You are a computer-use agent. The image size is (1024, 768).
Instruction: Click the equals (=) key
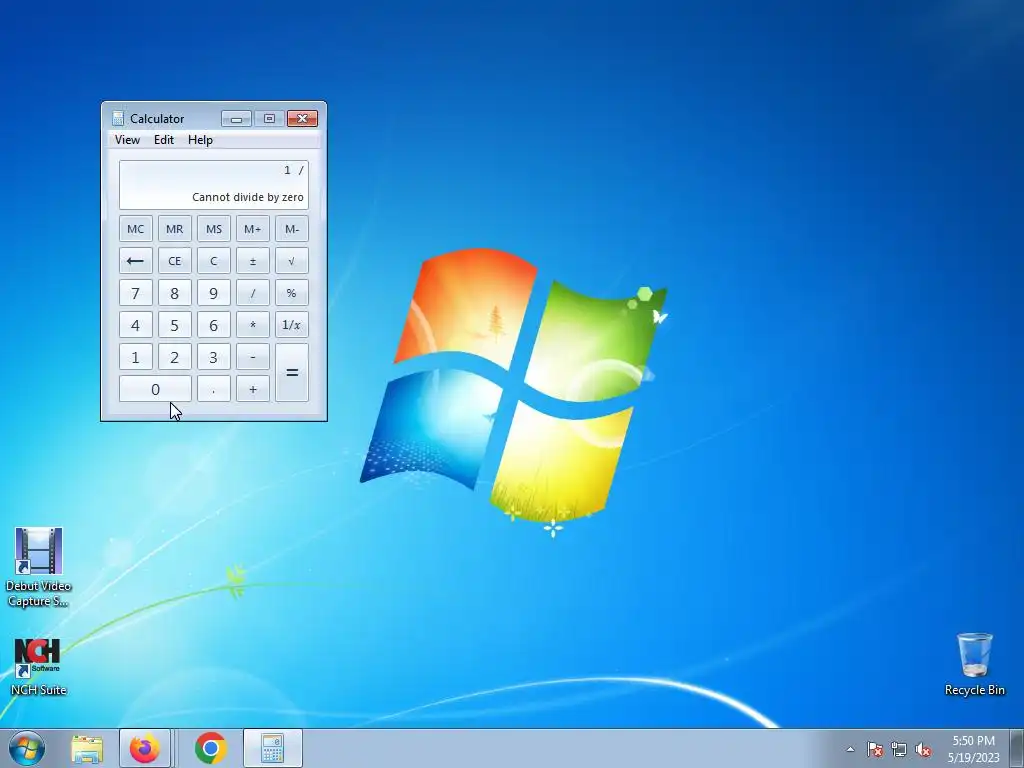[292, 372]
